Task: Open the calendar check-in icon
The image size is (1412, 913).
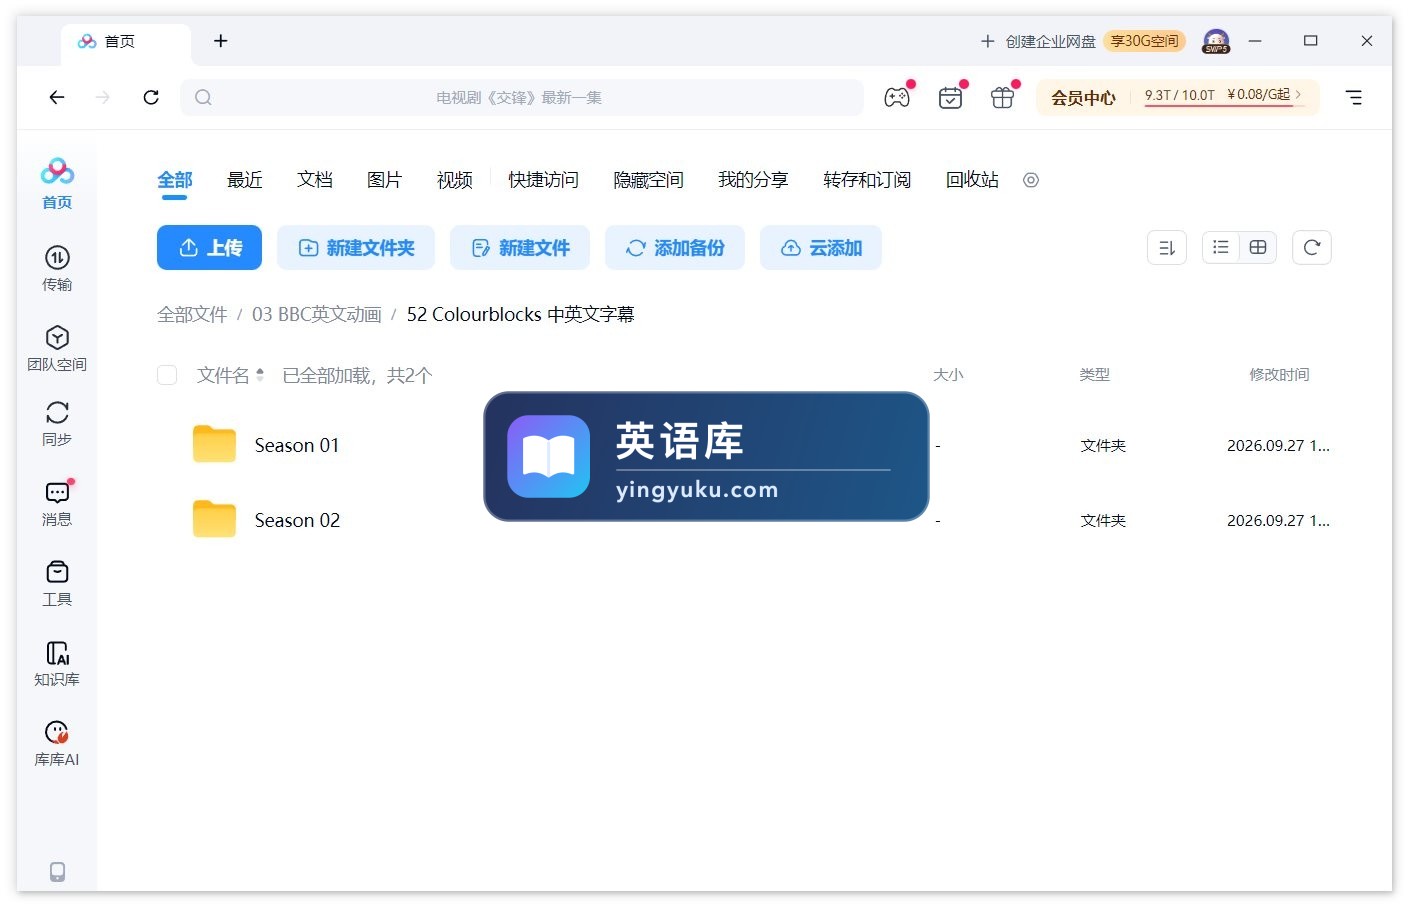Action: coord(950,97)
